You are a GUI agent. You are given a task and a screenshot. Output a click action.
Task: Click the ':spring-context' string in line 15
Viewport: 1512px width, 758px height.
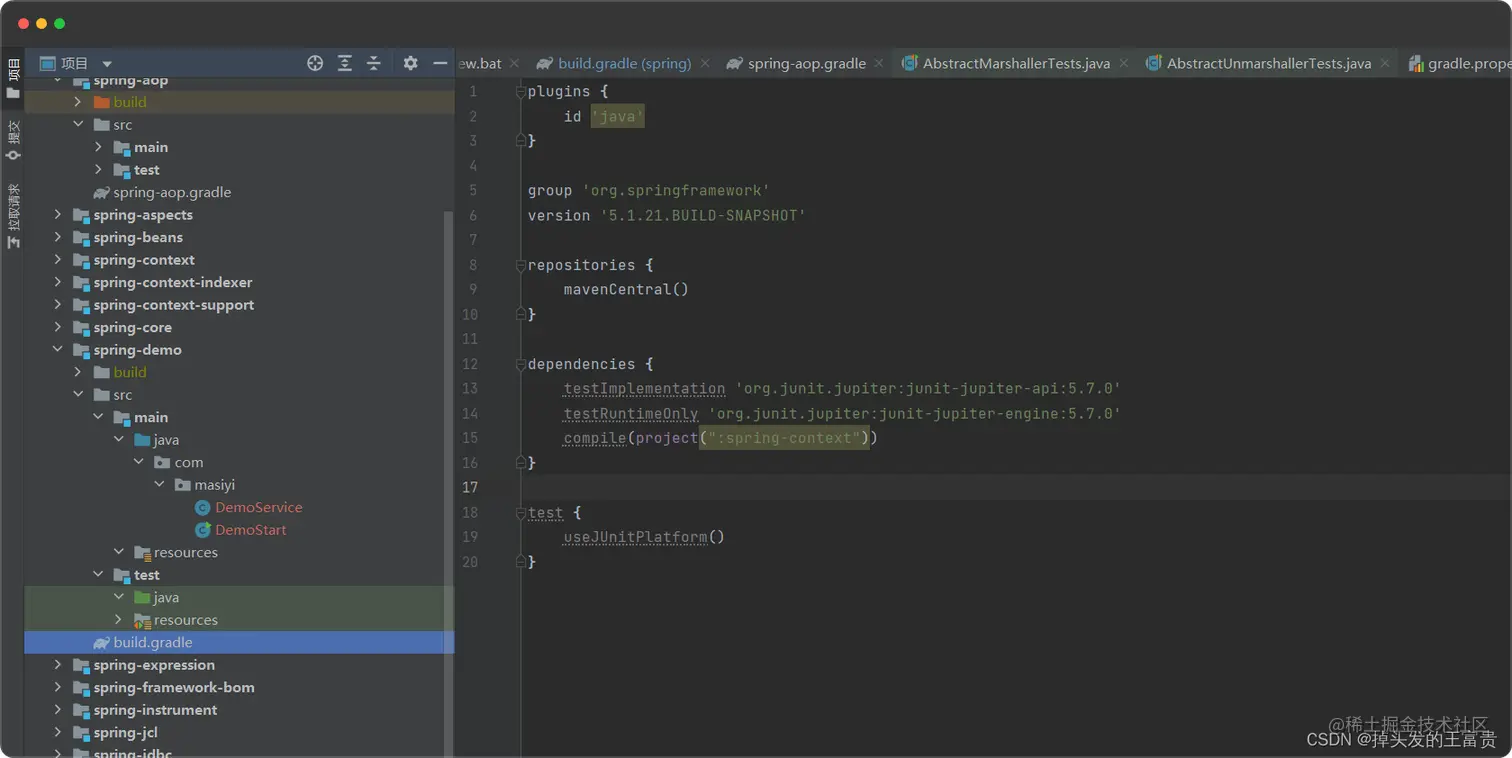point(785,438)
